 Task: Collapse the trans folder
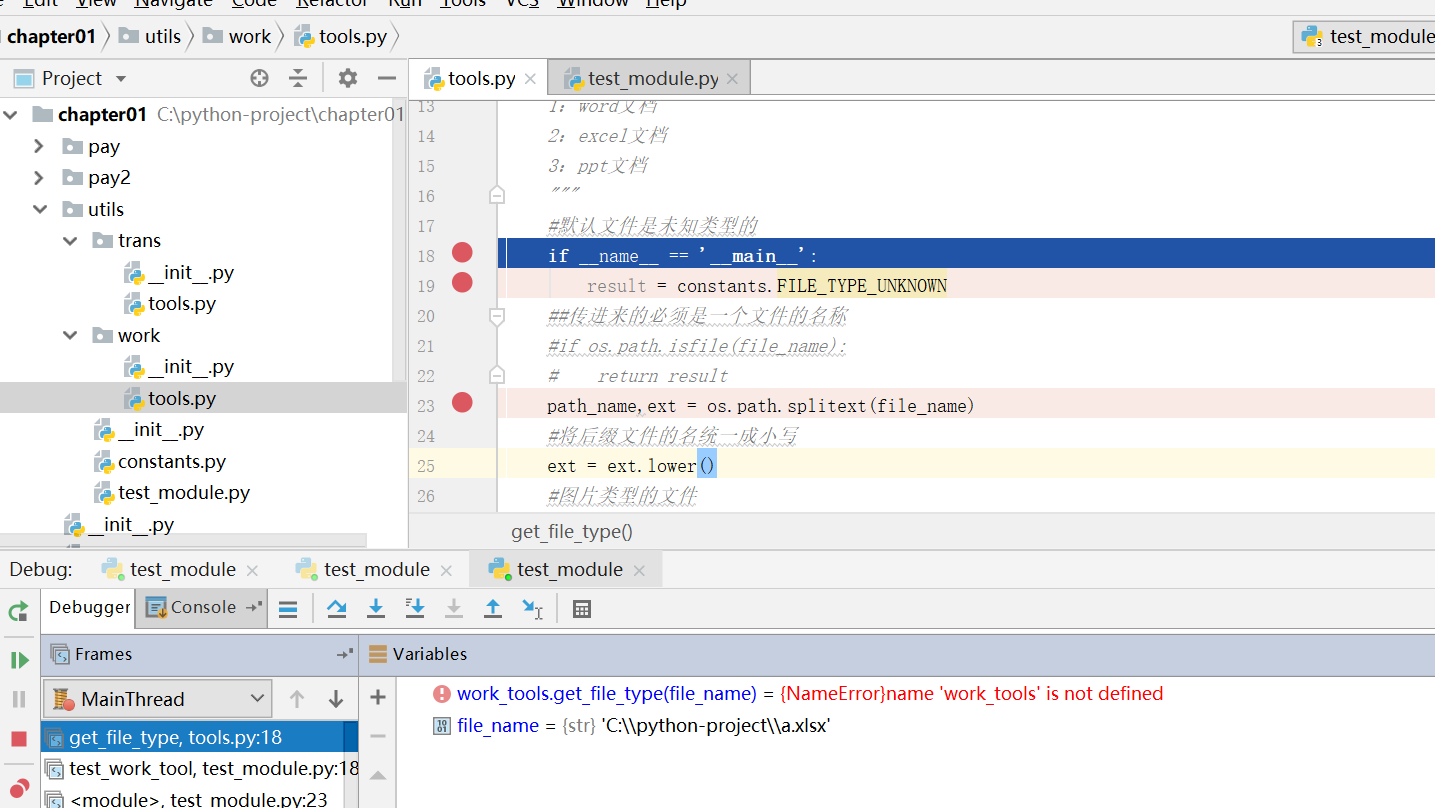pyautogui.click(x=70, y=241)
